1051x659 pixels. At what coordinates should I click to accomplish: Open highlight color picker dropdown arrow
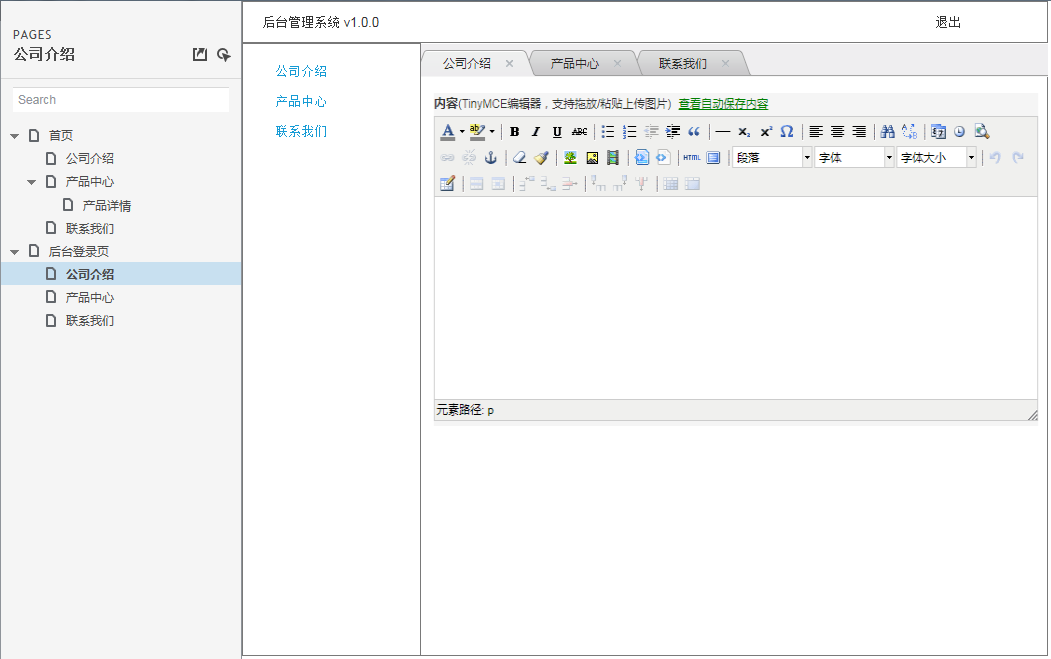pyautogui.click(x=492, y=131)
